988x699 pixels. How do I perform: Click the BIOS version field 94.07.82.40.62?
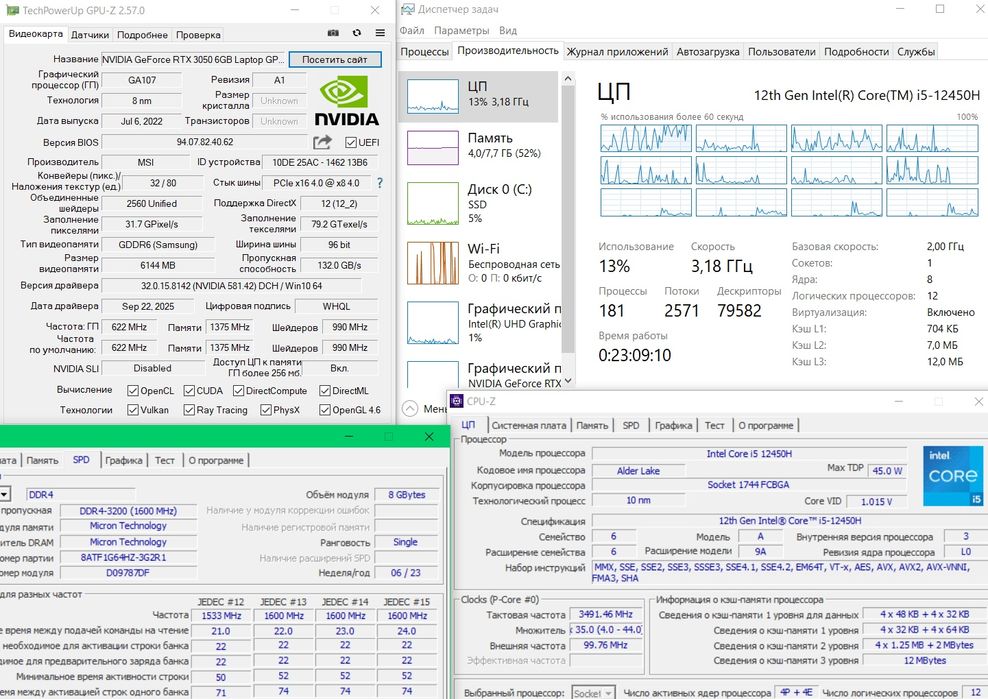coord(205,142)
